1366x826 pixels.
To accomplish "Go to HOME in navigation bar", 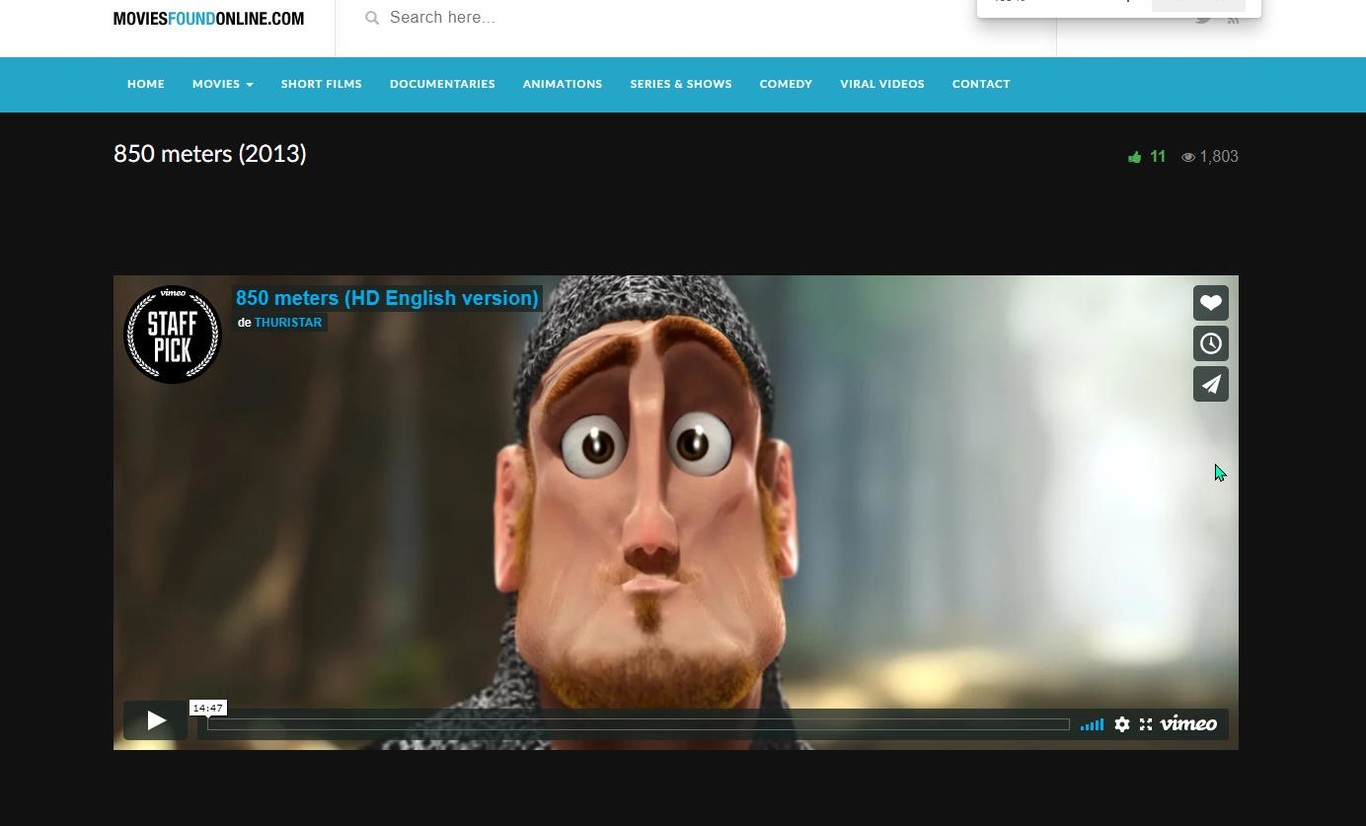I will point(146,84).
